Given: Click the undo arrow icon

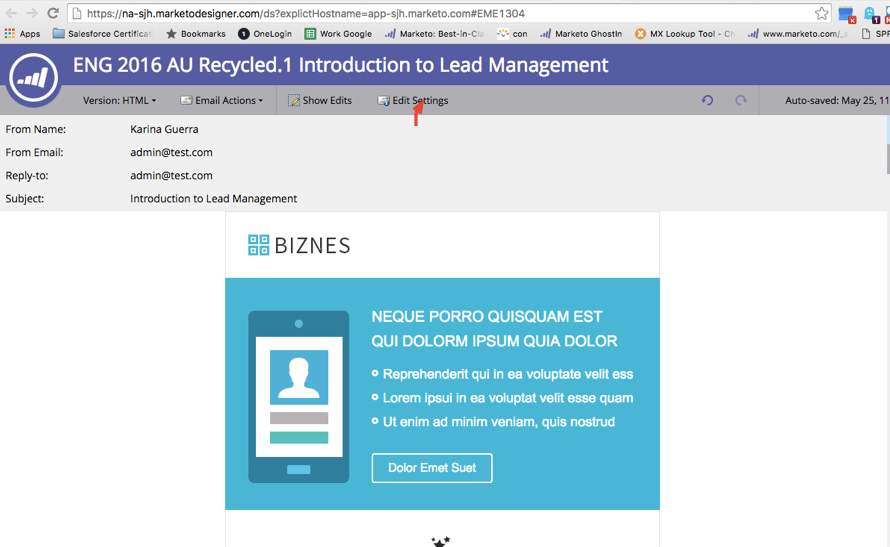Looking at the screenshot, I should pyautogui.click(x=707, y=100).
